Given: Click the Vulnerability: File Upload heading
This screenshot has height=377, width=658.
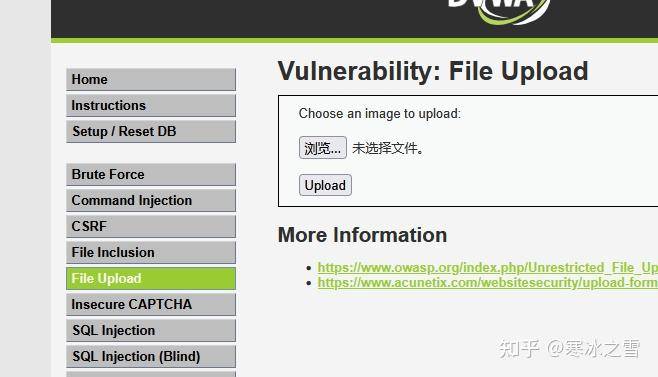Looking at the screenshot, I should pos(433,71).
